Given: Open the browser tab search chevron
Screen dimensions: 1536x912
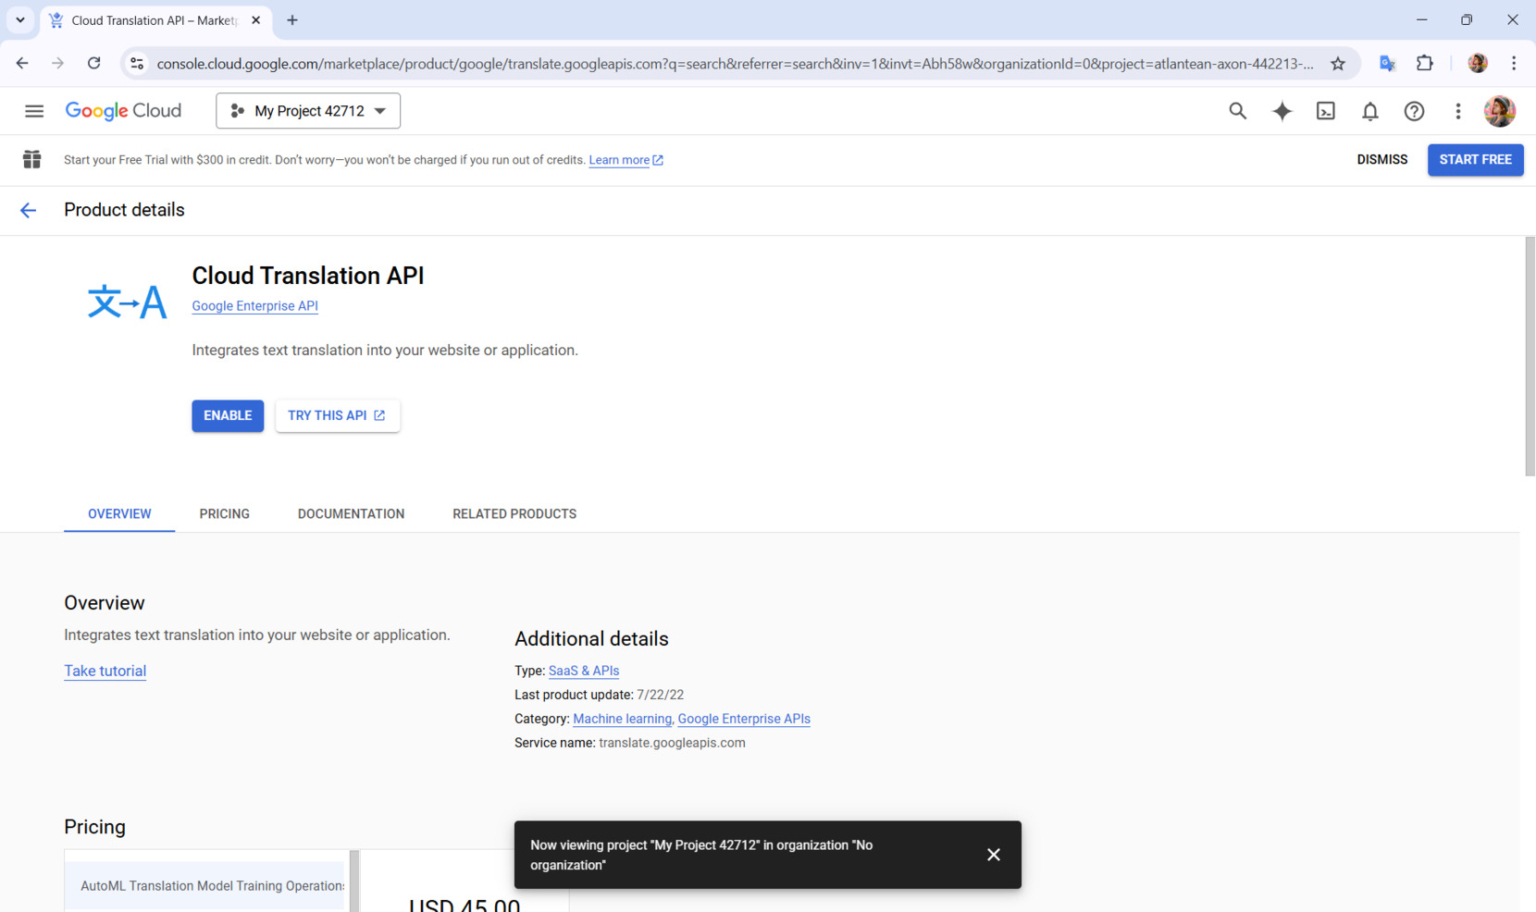Looking at the screenshot, I should click(x=20, y=19).
